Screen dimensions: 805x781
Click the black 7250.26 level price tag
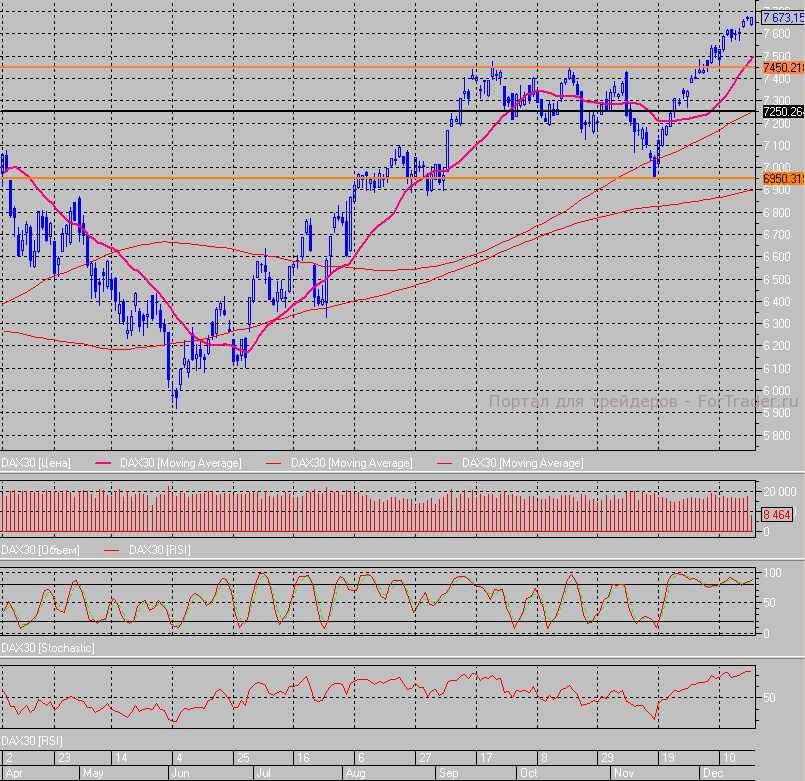click(783, 111)
